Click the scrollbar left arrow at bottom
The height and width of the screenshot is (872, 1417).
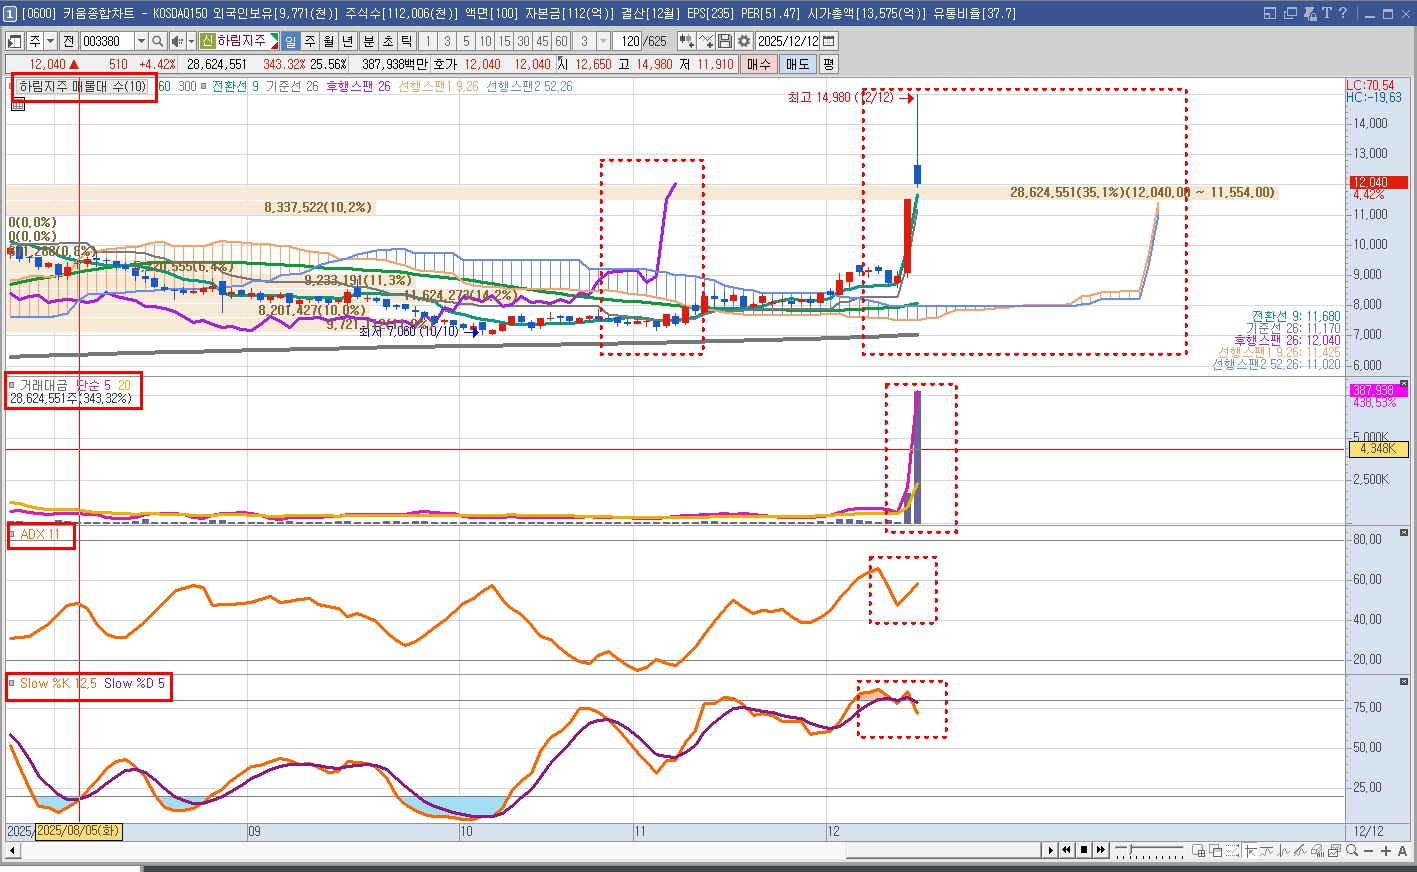13,850
